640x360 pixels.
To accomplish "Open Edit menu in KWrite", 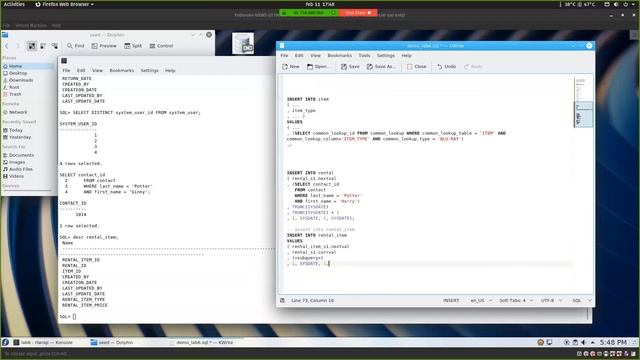I will pos(299,56).
